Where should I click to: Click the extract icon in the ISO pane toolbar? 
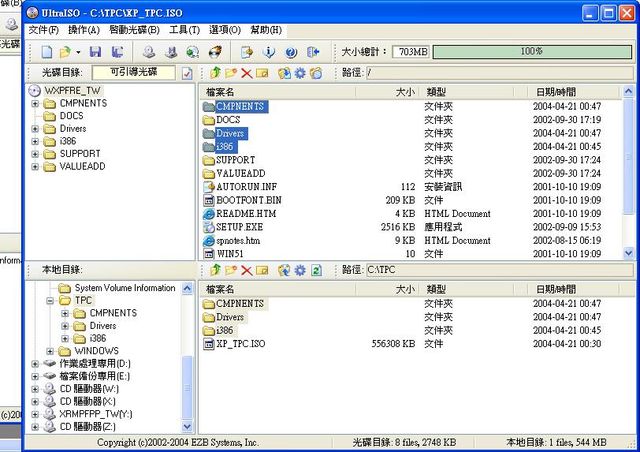(x=284, y=73)
